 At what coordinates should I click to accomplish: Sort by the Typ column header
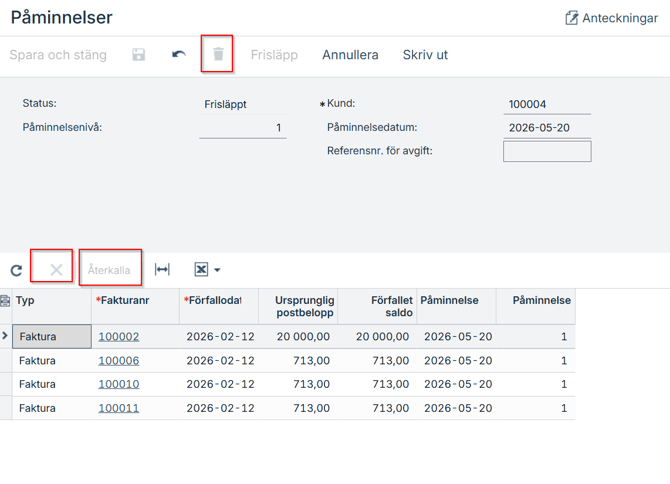(52, 306)
